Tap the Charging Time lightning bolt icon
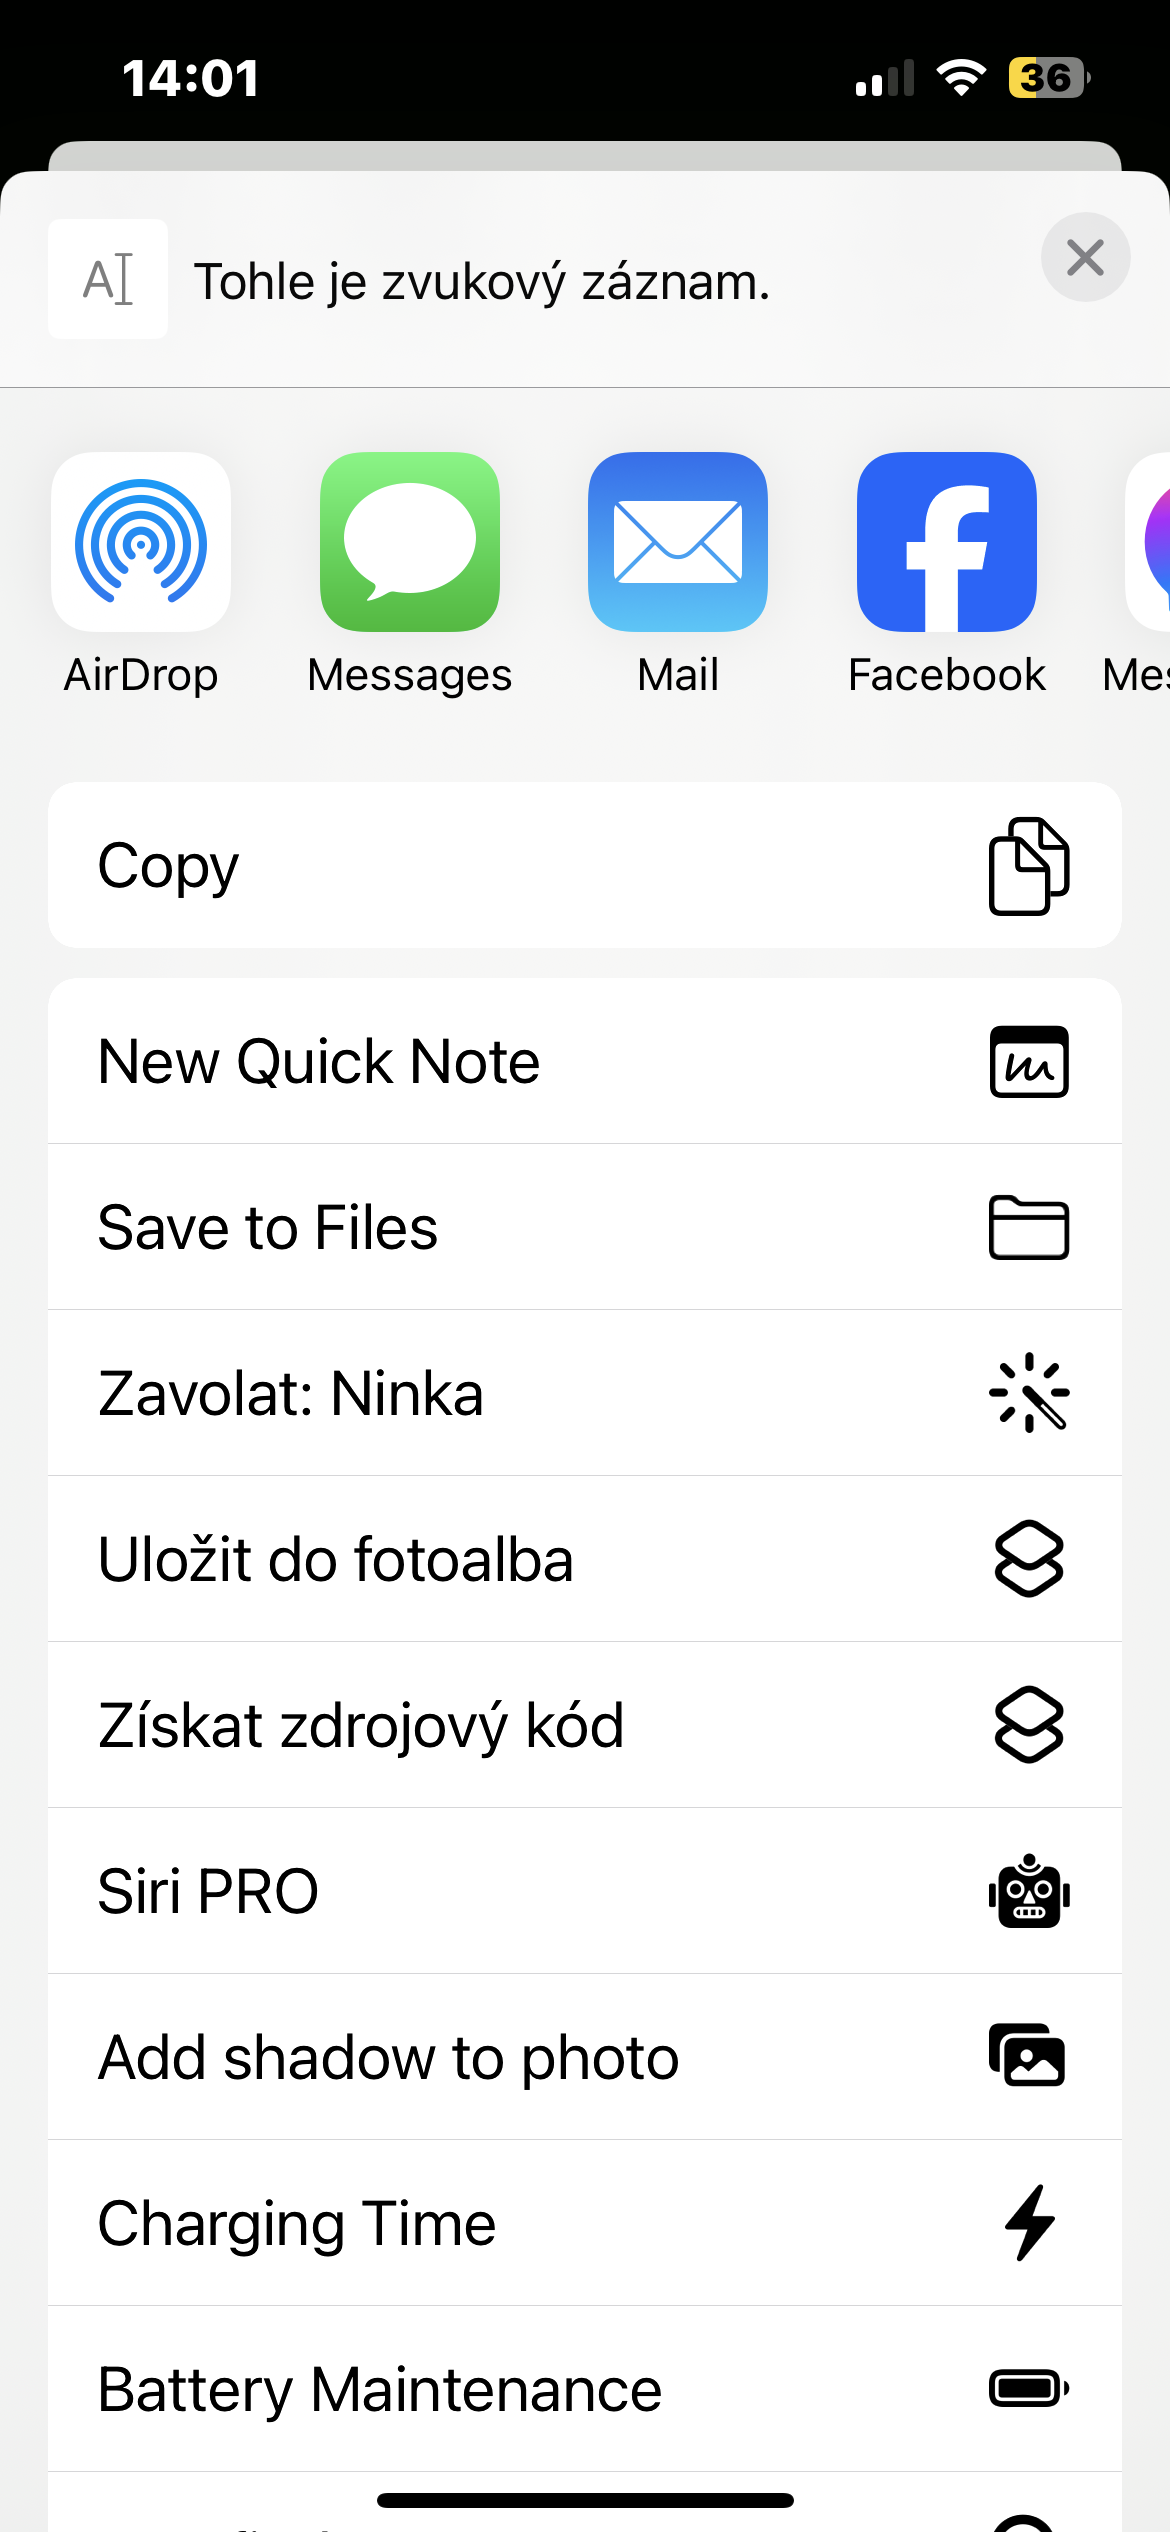Screen dimensions: 1170x2532 [x=1029, y=2224]
